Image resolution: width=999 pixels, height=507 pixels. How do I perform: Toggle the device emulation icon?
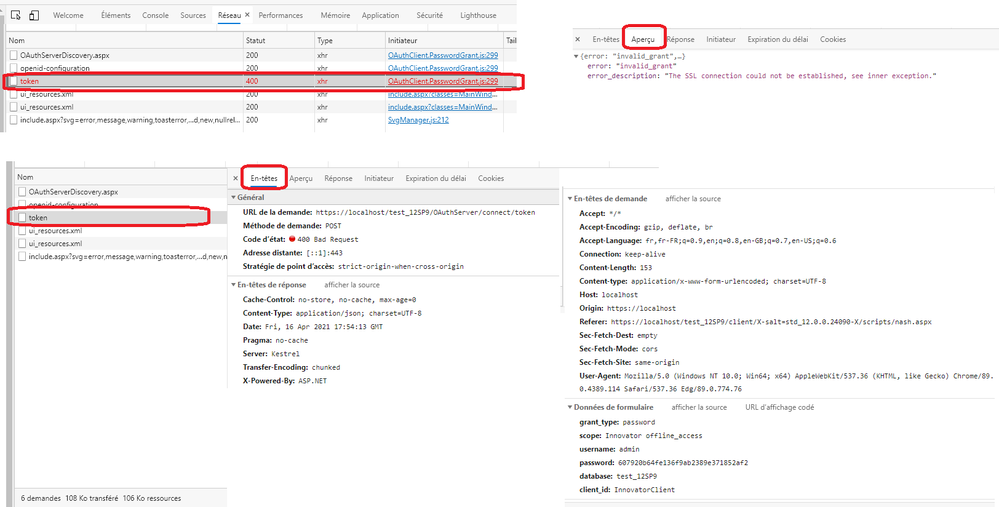pyautogui.click(x=34, y=16)
